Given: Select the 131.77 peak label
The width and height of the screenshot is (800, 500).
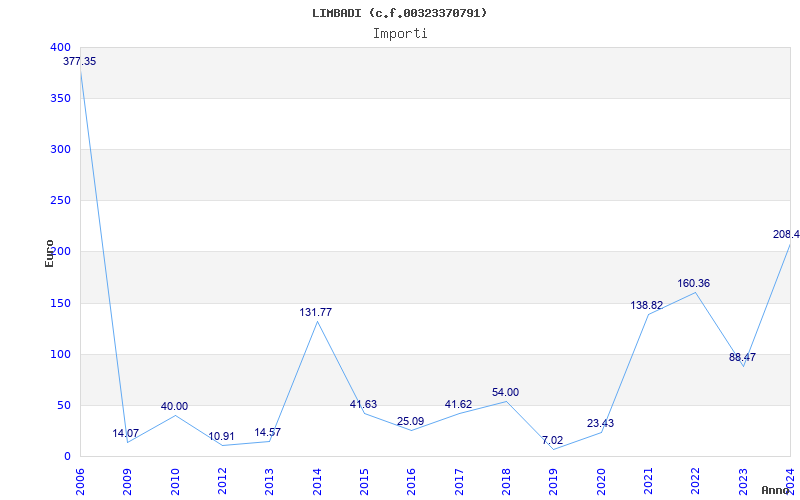Looking at the screenshot, I should 315,313.
